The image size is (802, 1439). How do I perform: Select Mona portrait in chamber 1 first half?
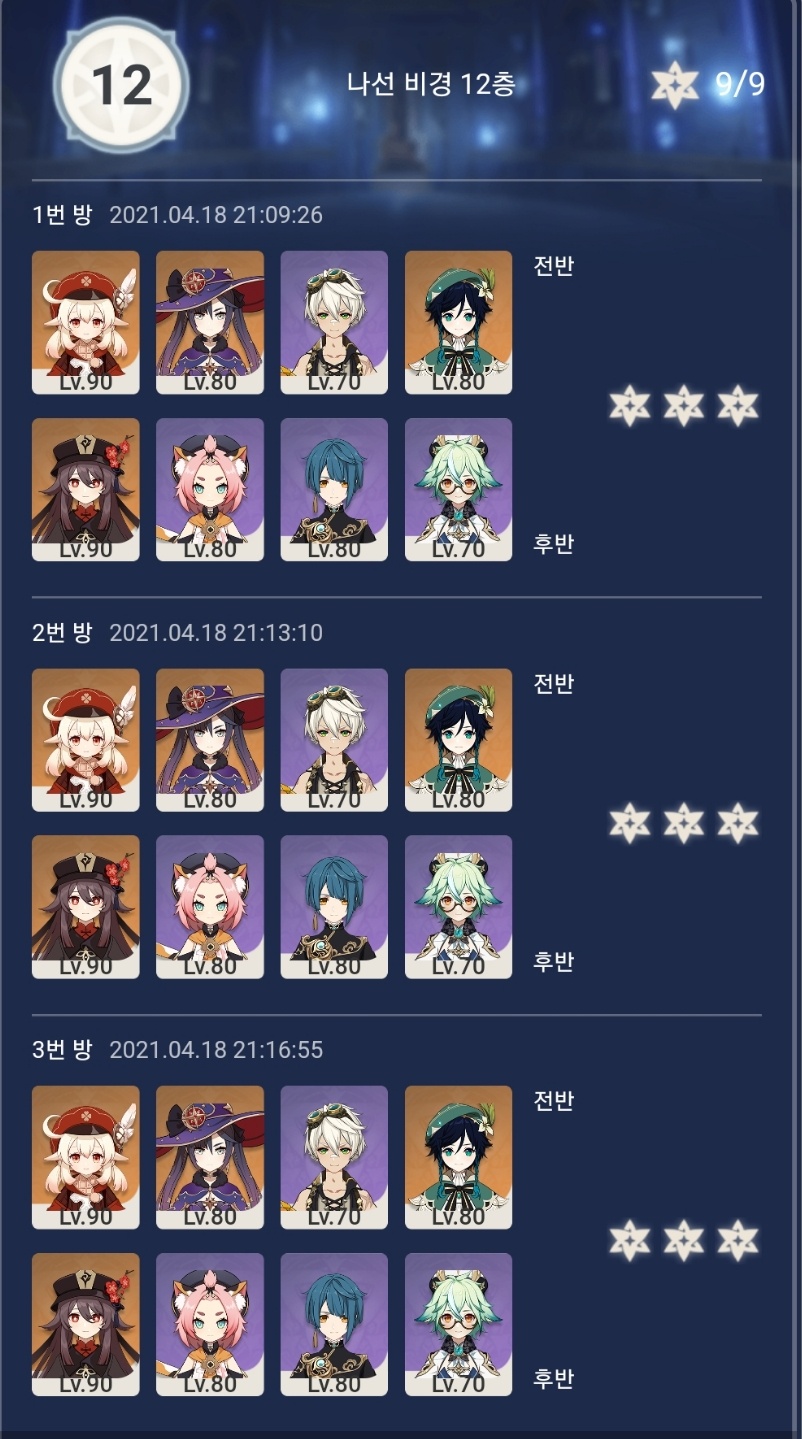pyautogui.click(x=210, y=322)
